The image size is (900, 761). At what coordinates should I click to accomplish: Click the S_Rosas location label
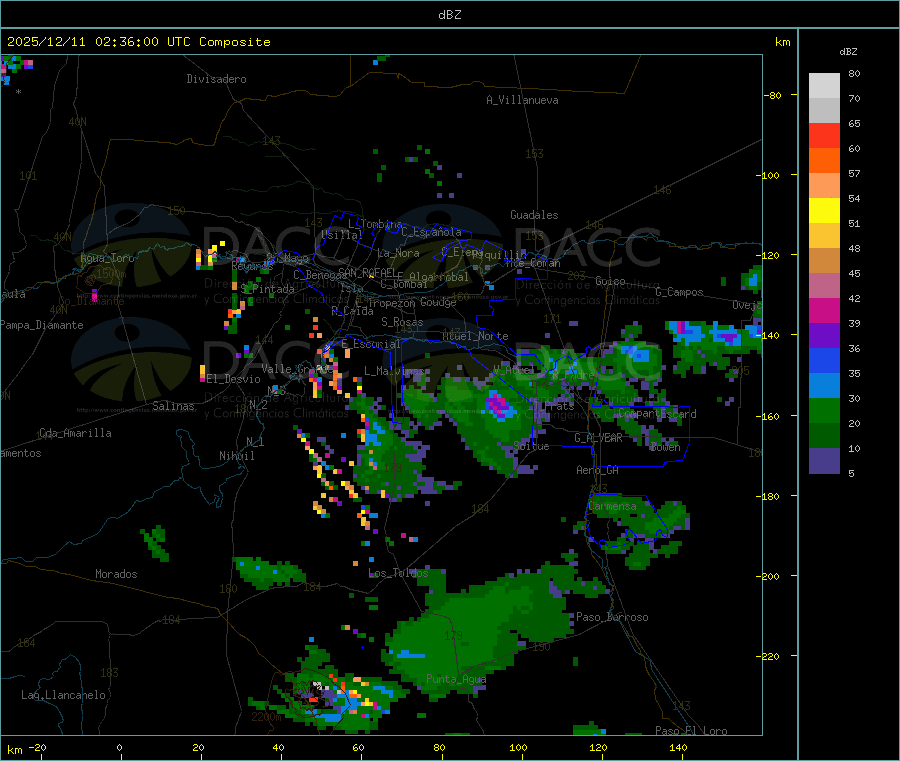tap(402, 322)
